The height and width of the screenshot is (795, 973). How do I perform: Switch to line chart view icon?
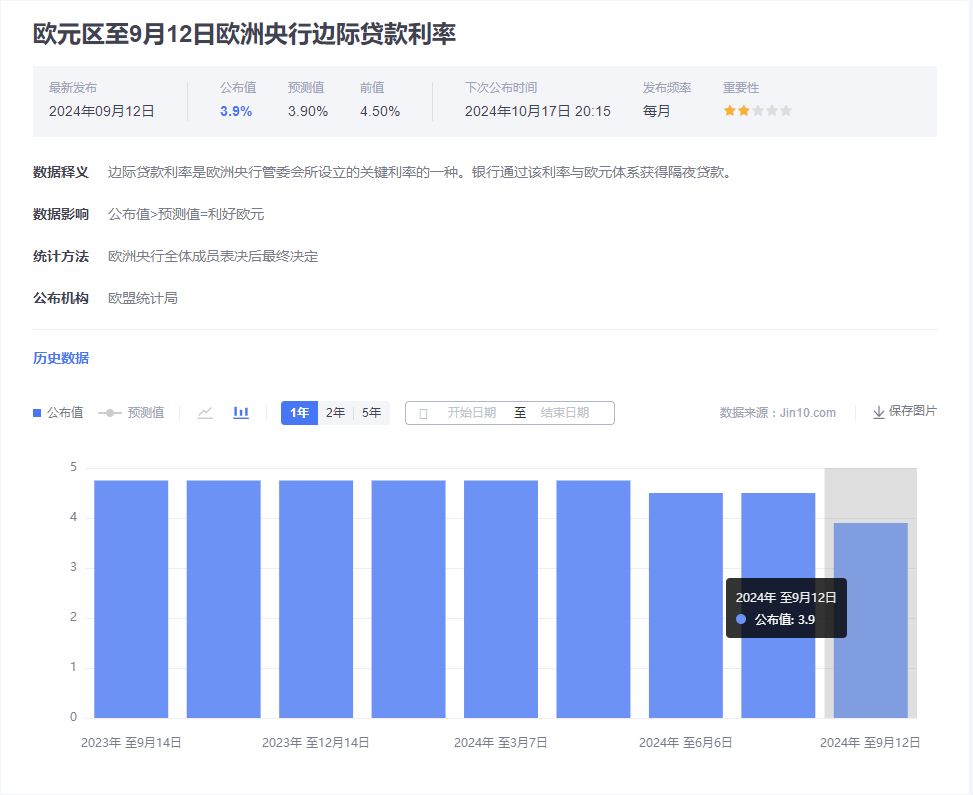tap(205, 412)
